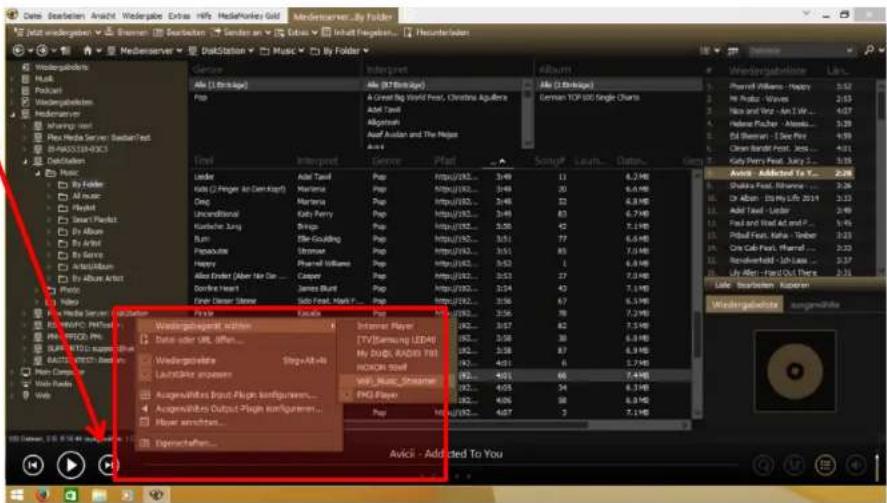Open the Senden an dropdown in the toolbar
The height and width of the screenshot is (503, 887).
(267, 33)
